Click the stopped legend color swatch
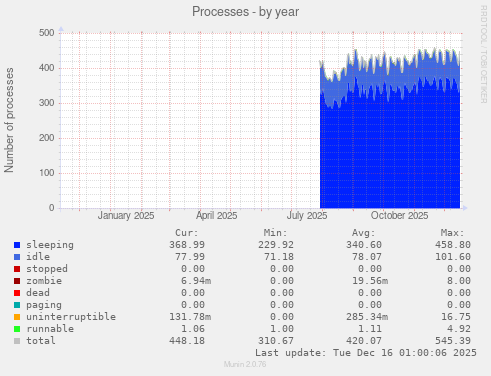The image size is (491, 376). point(17,269)
